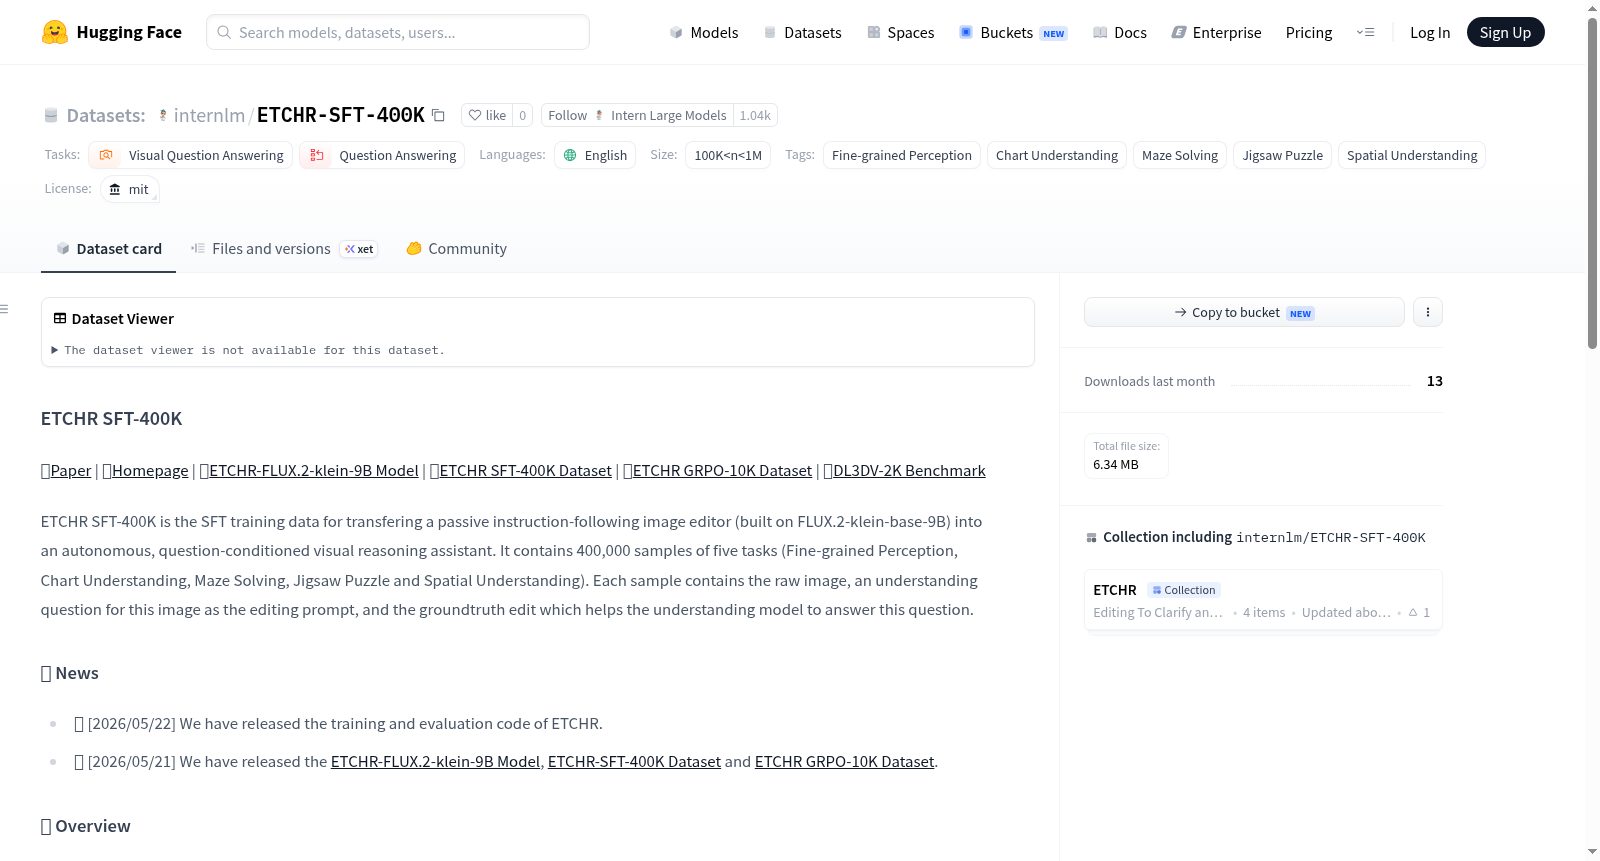Open the Pricing page
Screen dimensions: 1600x861
point(1309,32)
